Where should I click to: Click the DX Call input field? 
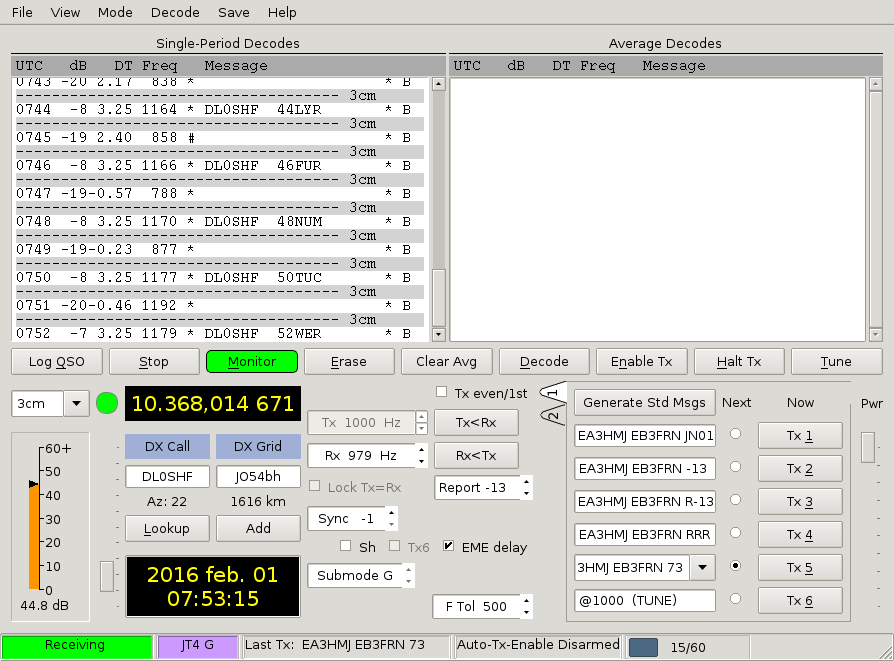click(167, 477)
